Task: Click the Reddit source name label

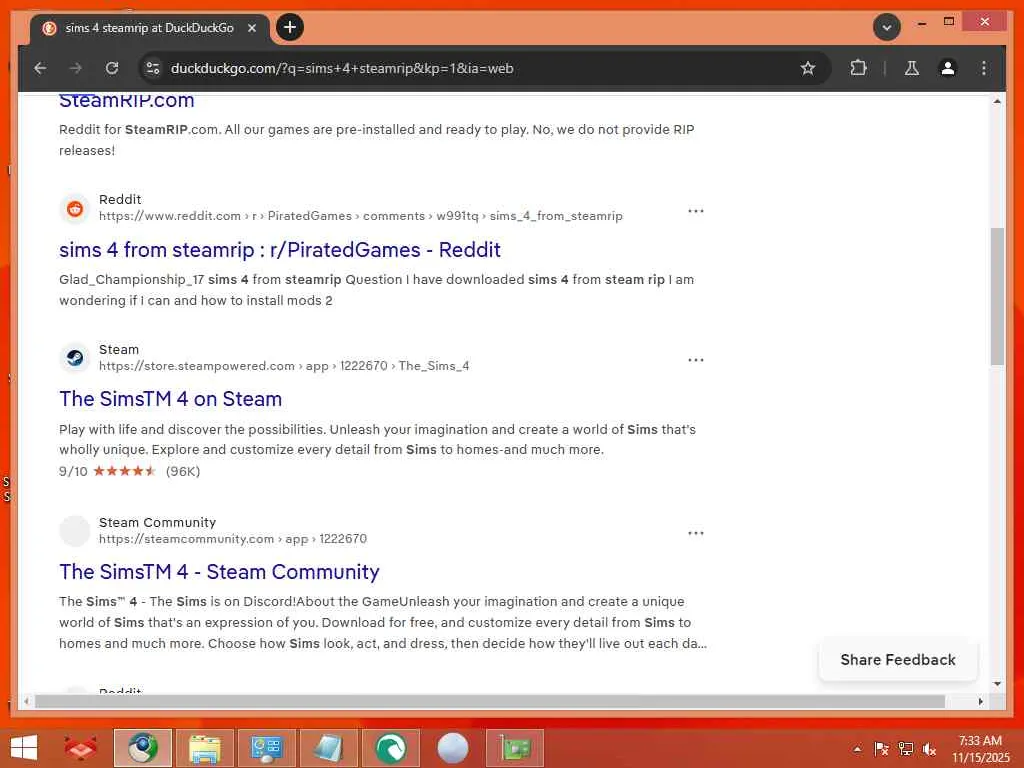Action: coord(120,199)
